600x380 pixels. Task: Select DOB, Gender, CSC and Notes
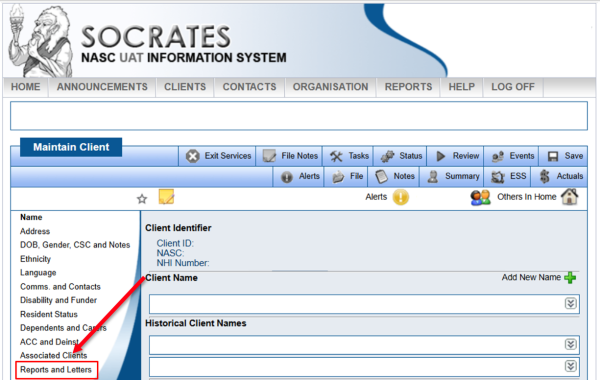click(75, 245)
